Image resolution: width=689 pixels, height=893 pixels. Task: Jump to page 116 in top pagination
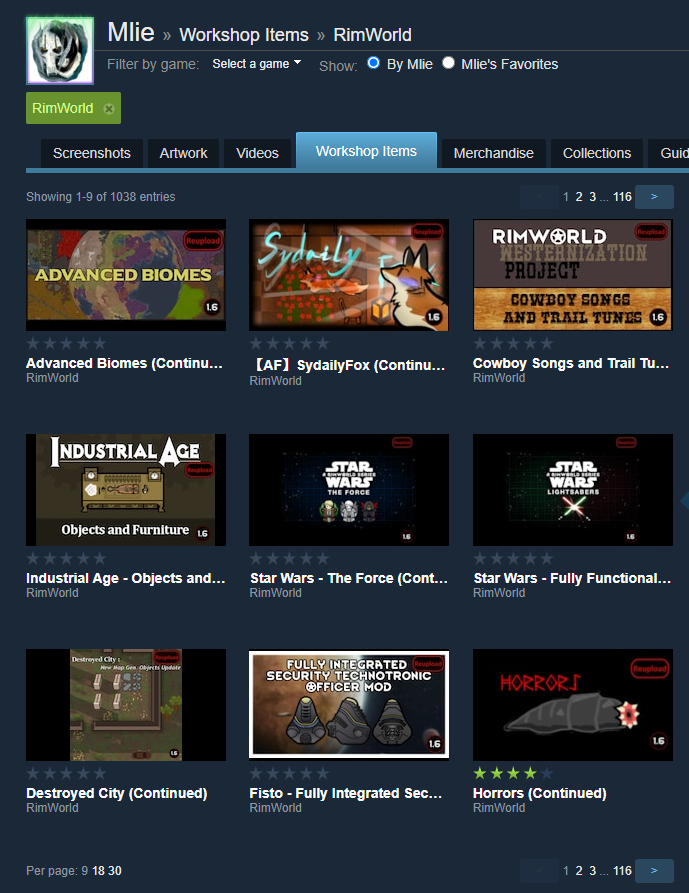click(x=622, y=196)
